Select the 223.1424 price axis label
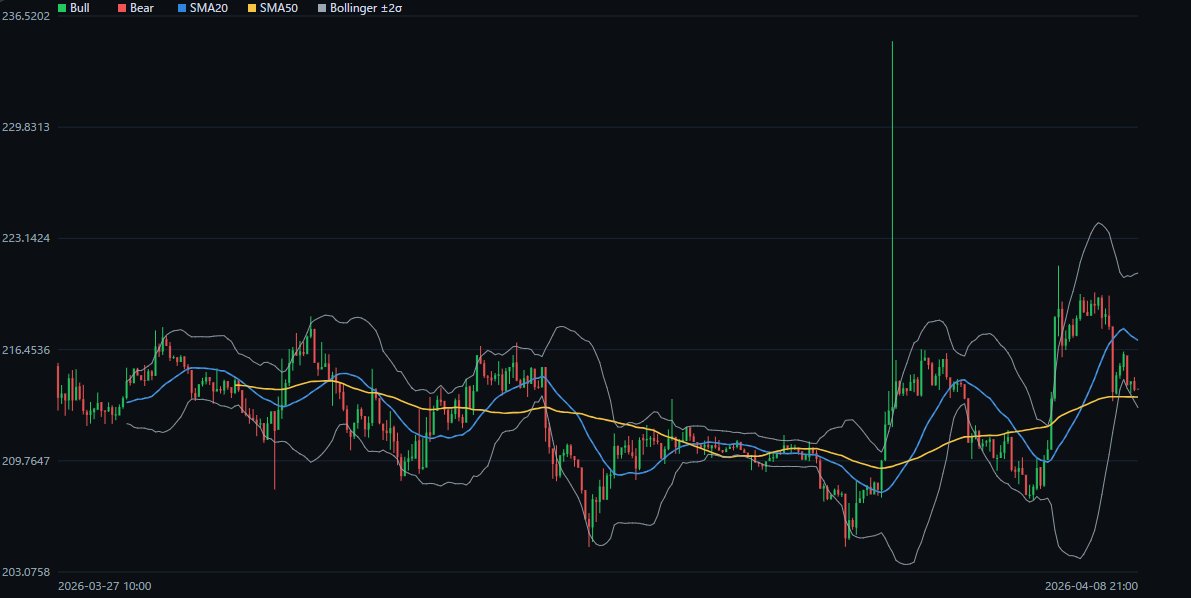Screen dimensions: 1191x598 [x=27, y=238]
